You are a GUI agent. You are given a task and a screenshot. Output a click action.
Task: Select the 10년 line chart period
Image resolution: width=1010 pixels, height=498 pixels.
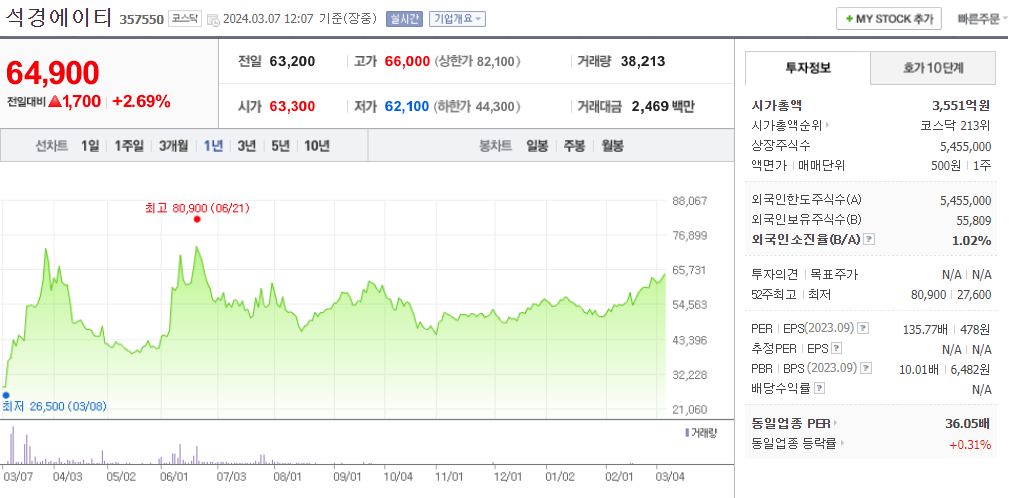pyautogui.click(x=317, y=146)
